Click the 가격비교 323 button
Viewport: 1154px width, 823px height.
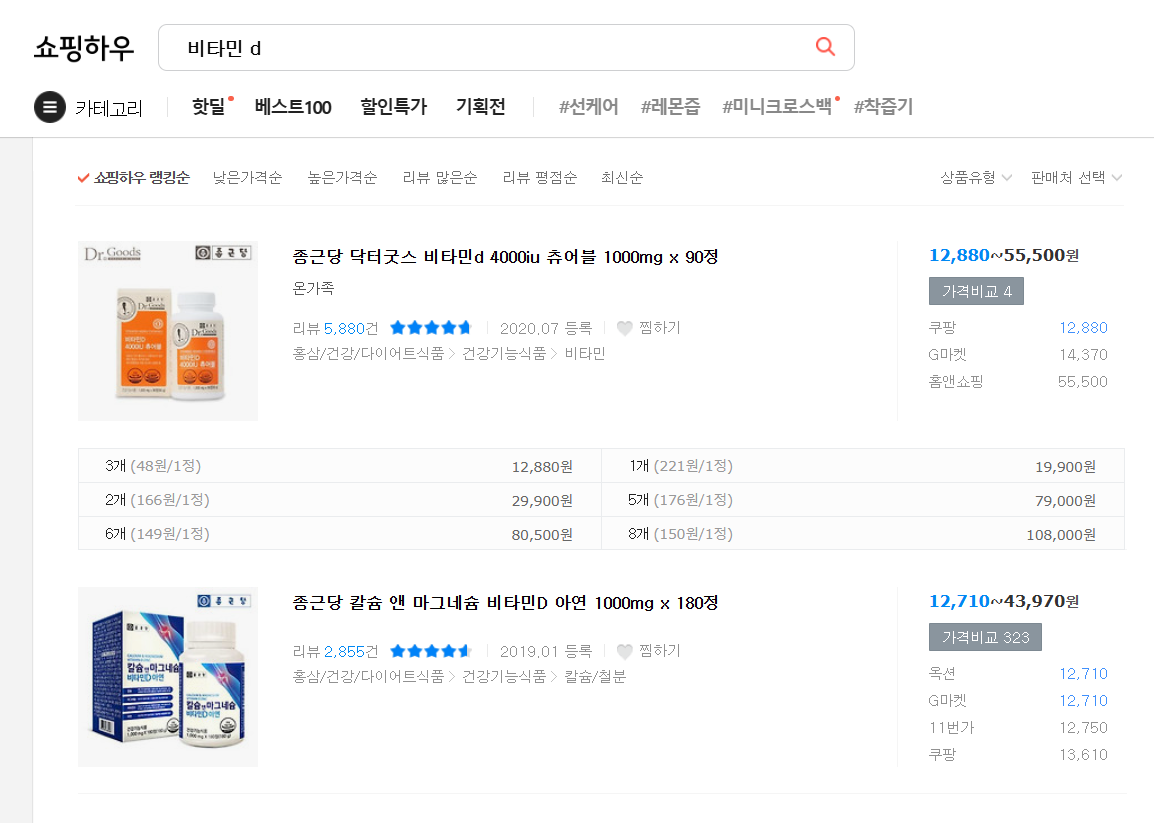pyautogui.click(x=985, y=637)
